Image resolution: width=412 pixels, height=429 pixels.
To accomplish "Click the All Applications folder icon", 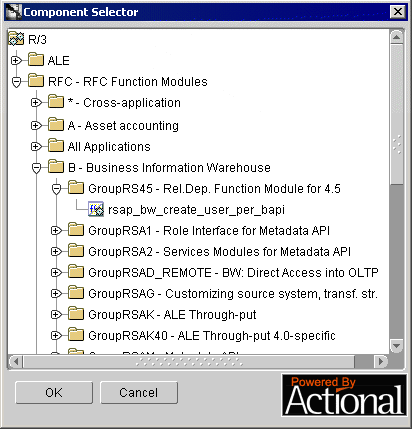I will [56, 146].
